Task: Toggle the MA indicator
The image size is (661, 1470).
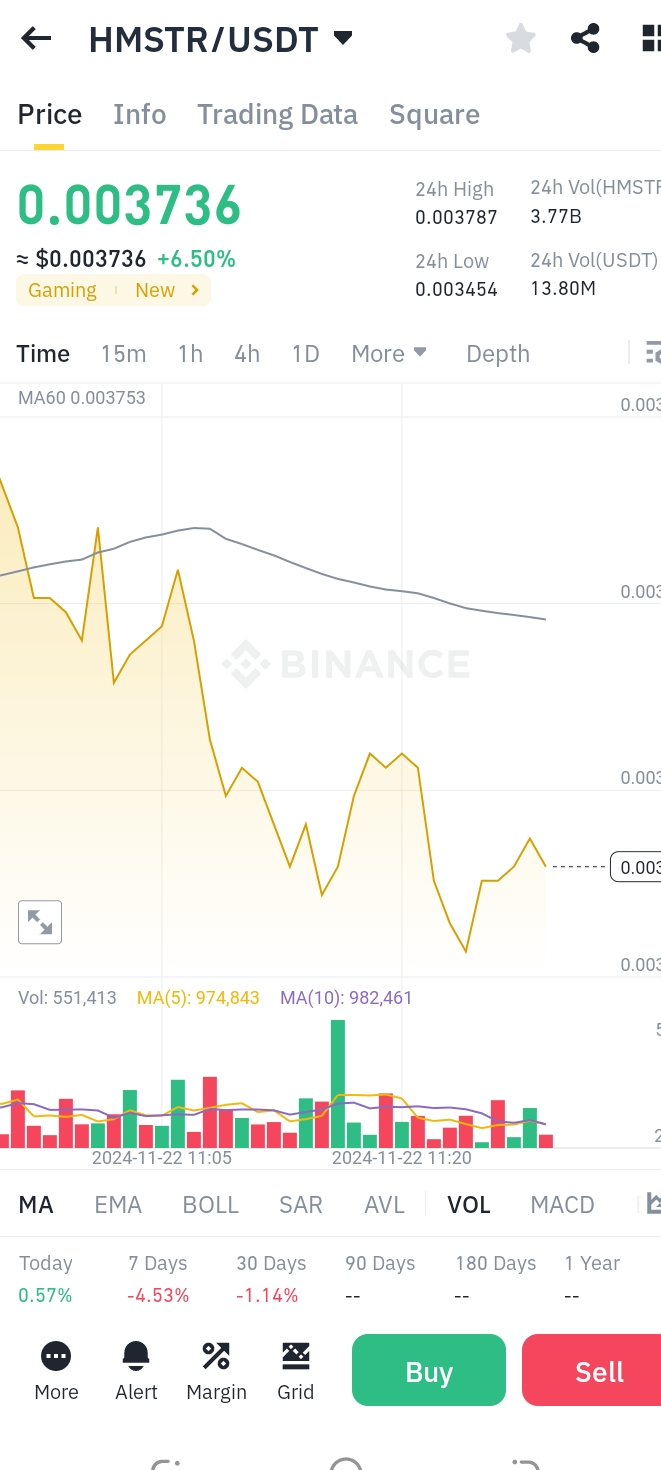Action: pyautogui.click(x=36, y=1205)
